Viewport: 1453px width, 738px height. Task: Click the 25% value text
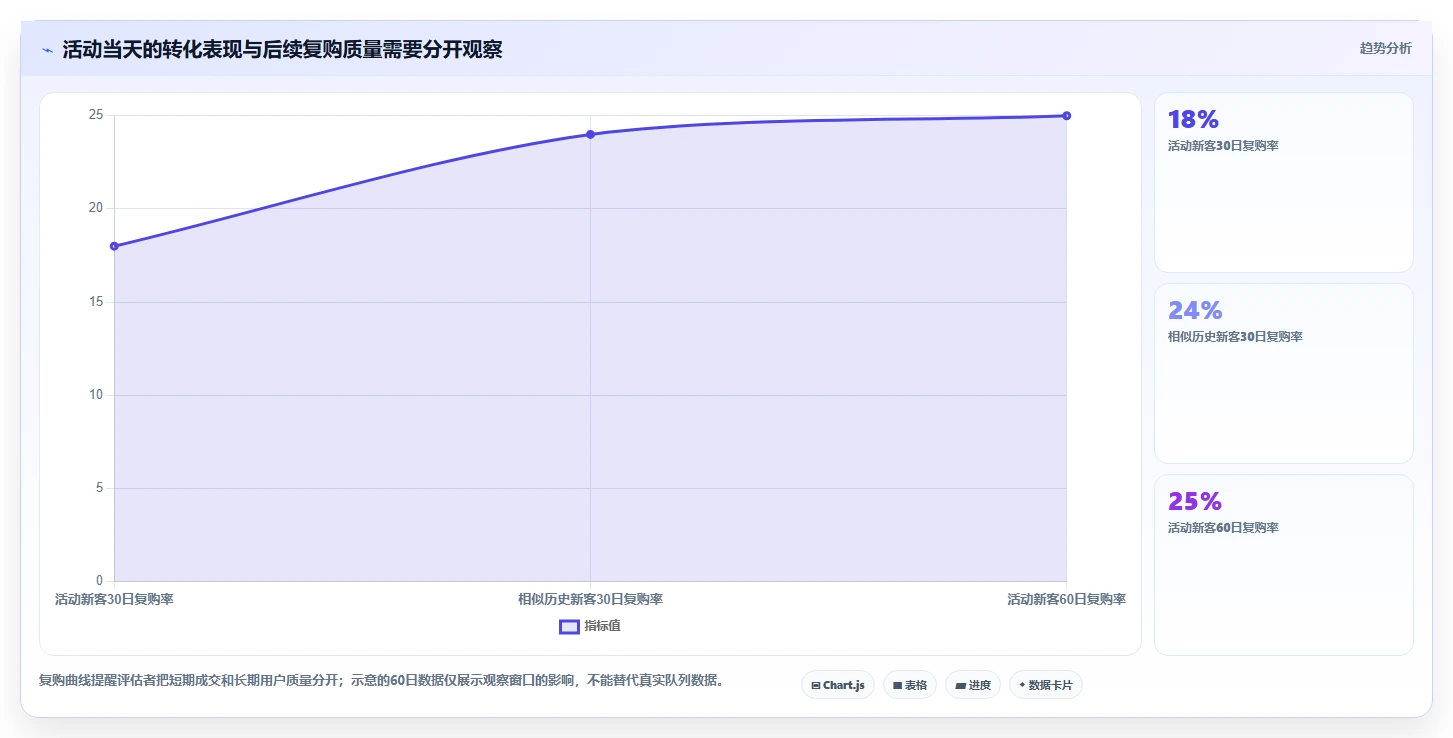[1195, 502]
